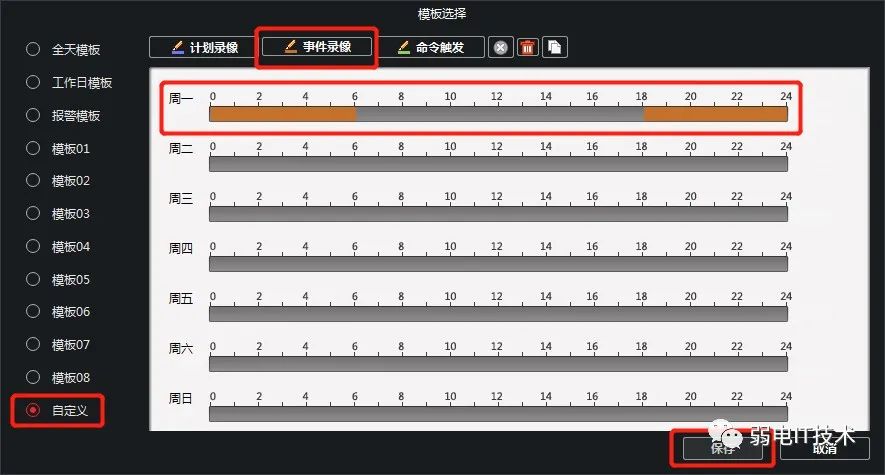Click the delete selected period X icon
This screenshot has height=475, width=885.
[500, 47]
